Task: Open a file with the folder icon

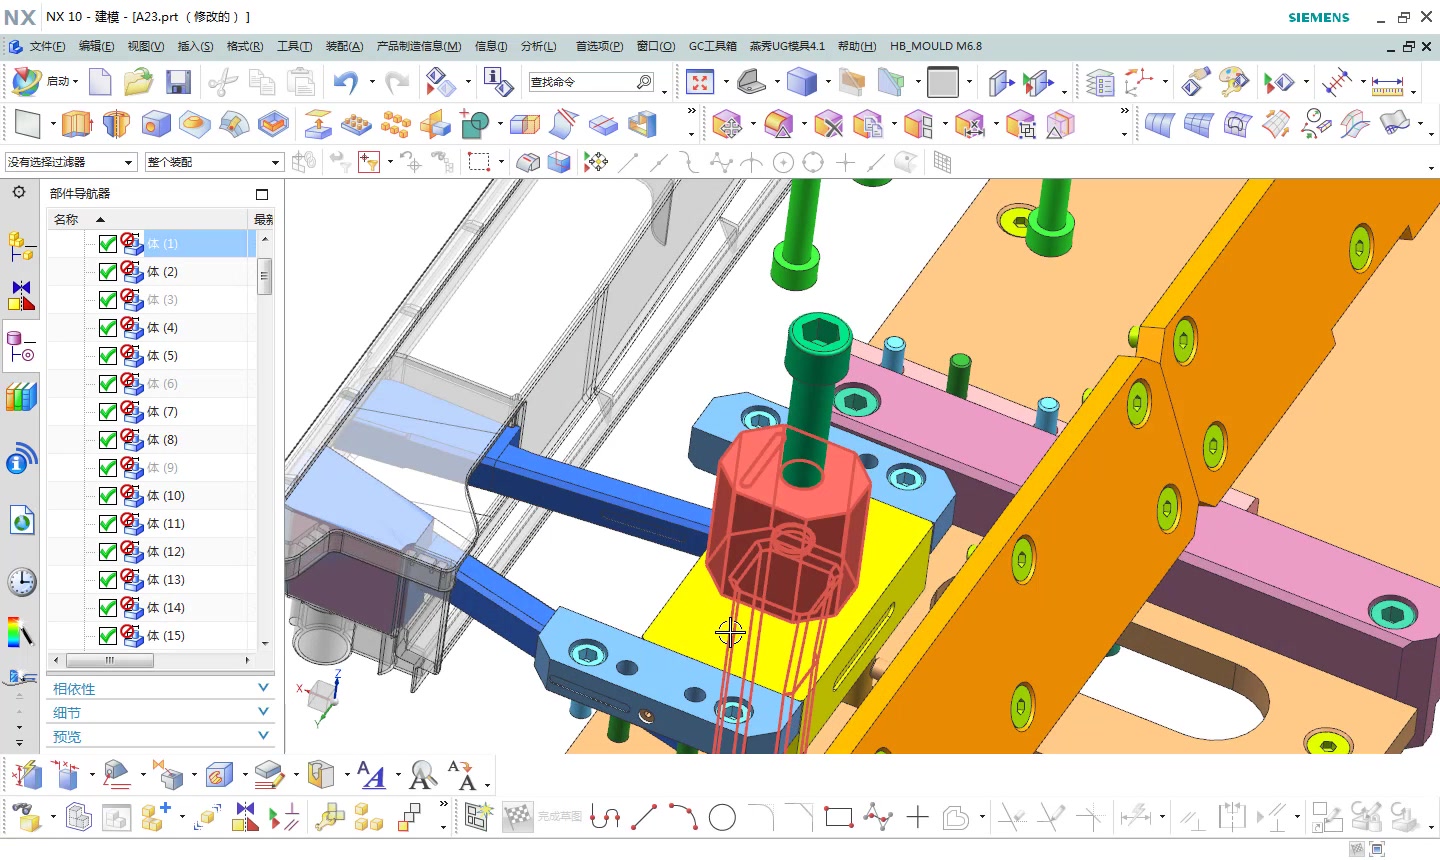Action: coord(138,82)
